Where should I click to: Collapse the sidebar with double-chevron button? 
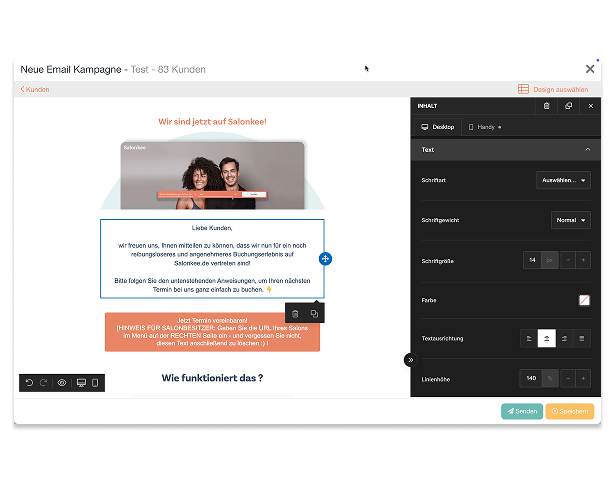point(410,360)
